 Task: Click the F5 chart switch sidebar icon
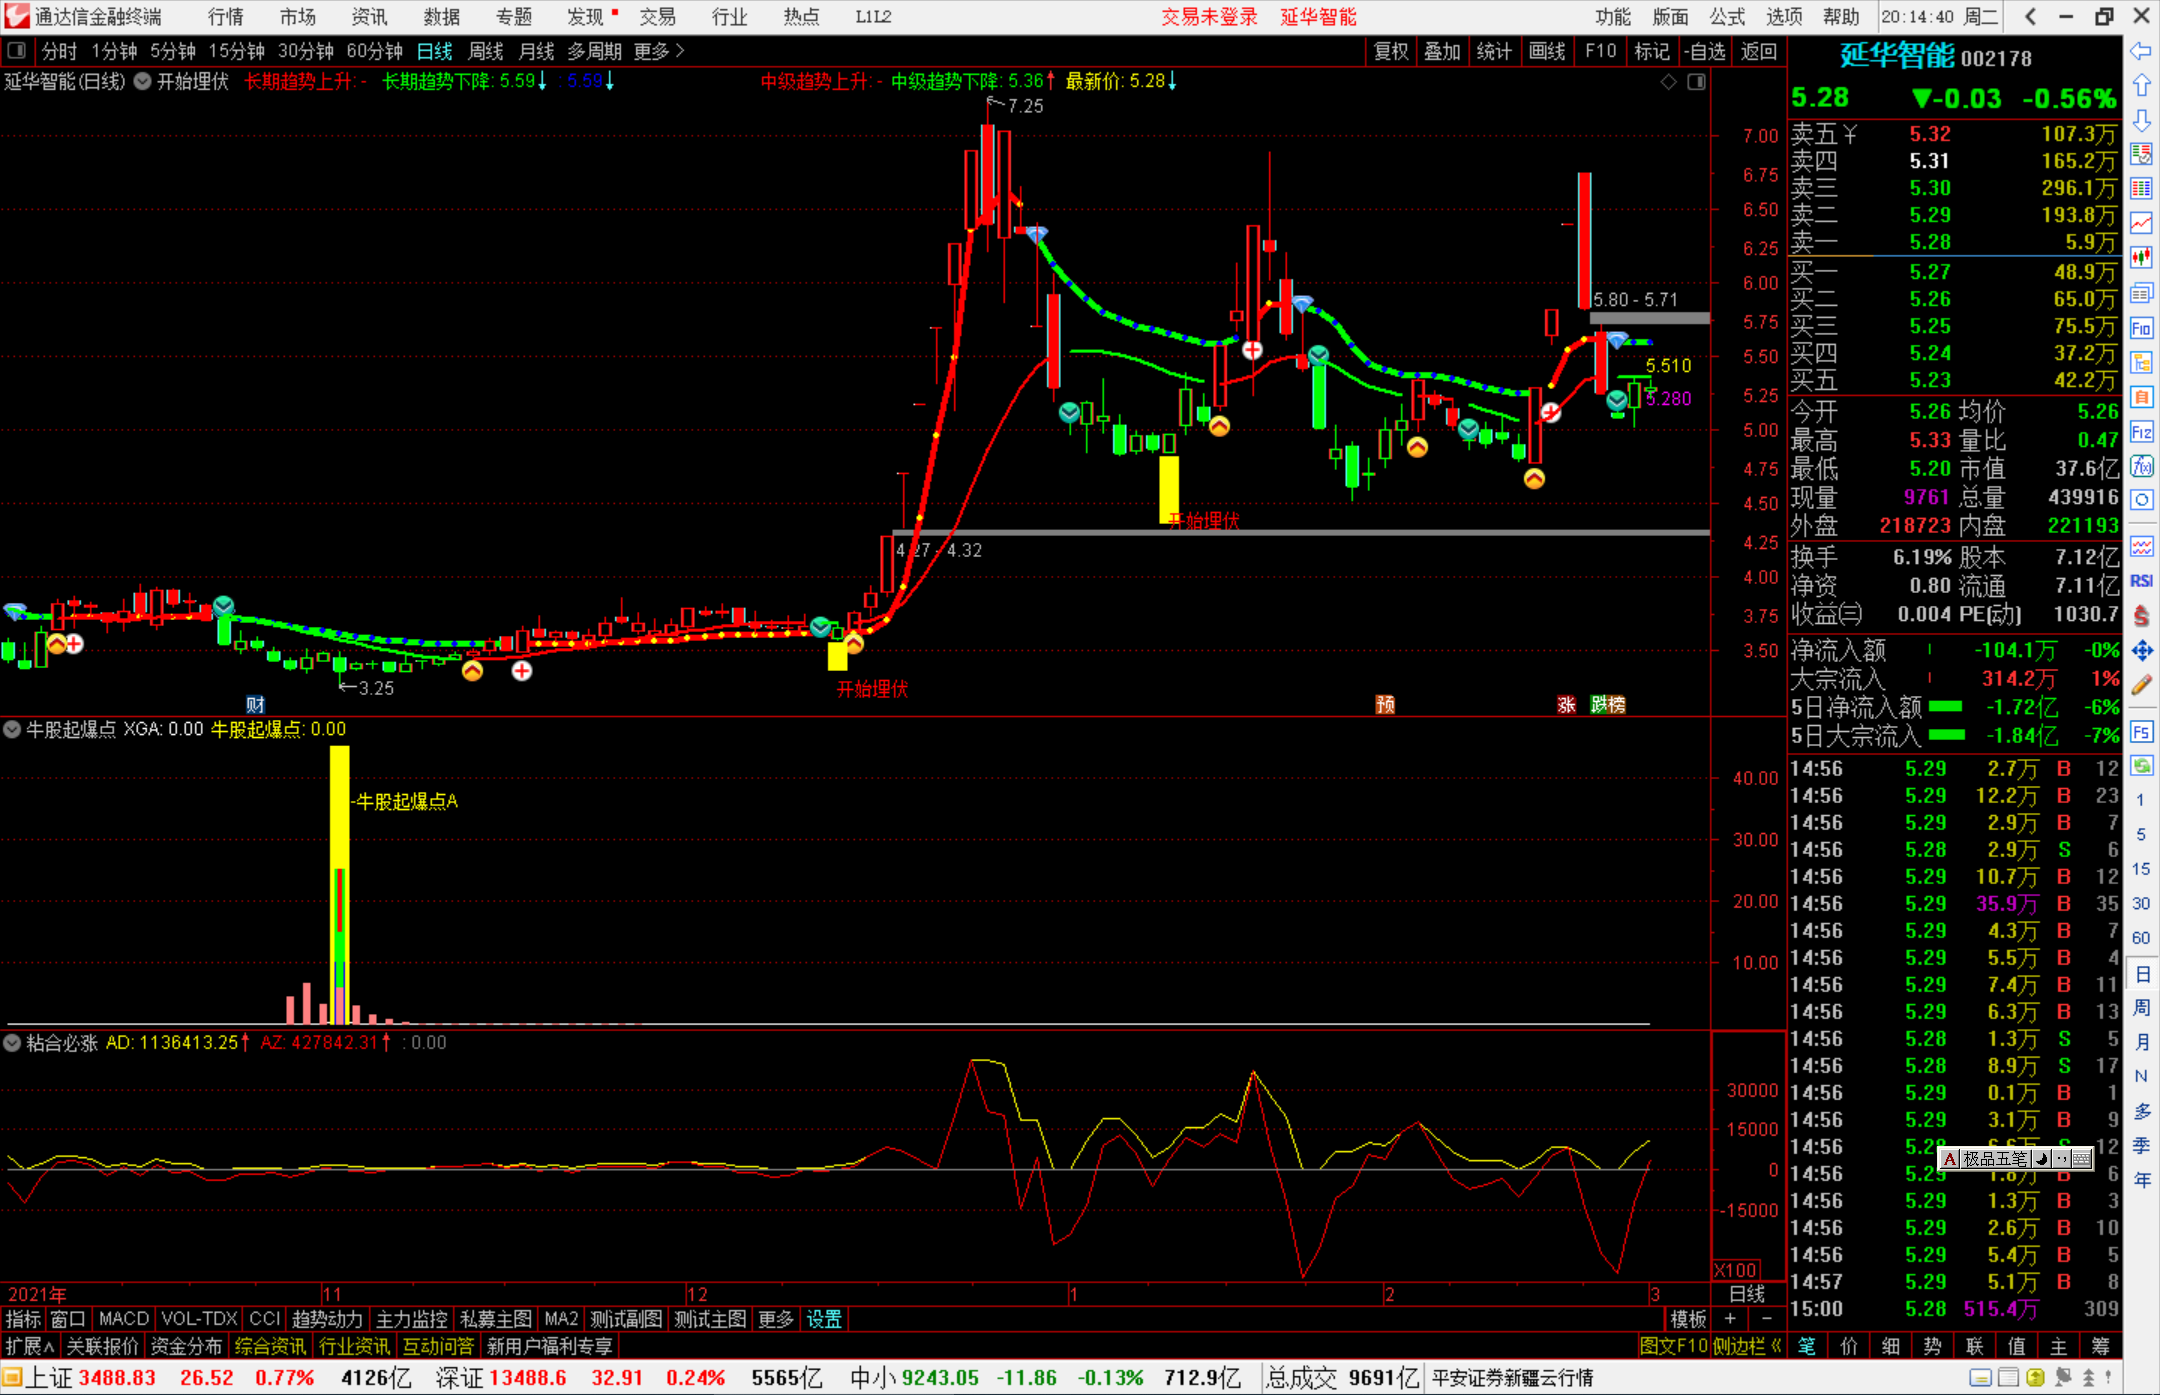click(x=2141, y=732)
